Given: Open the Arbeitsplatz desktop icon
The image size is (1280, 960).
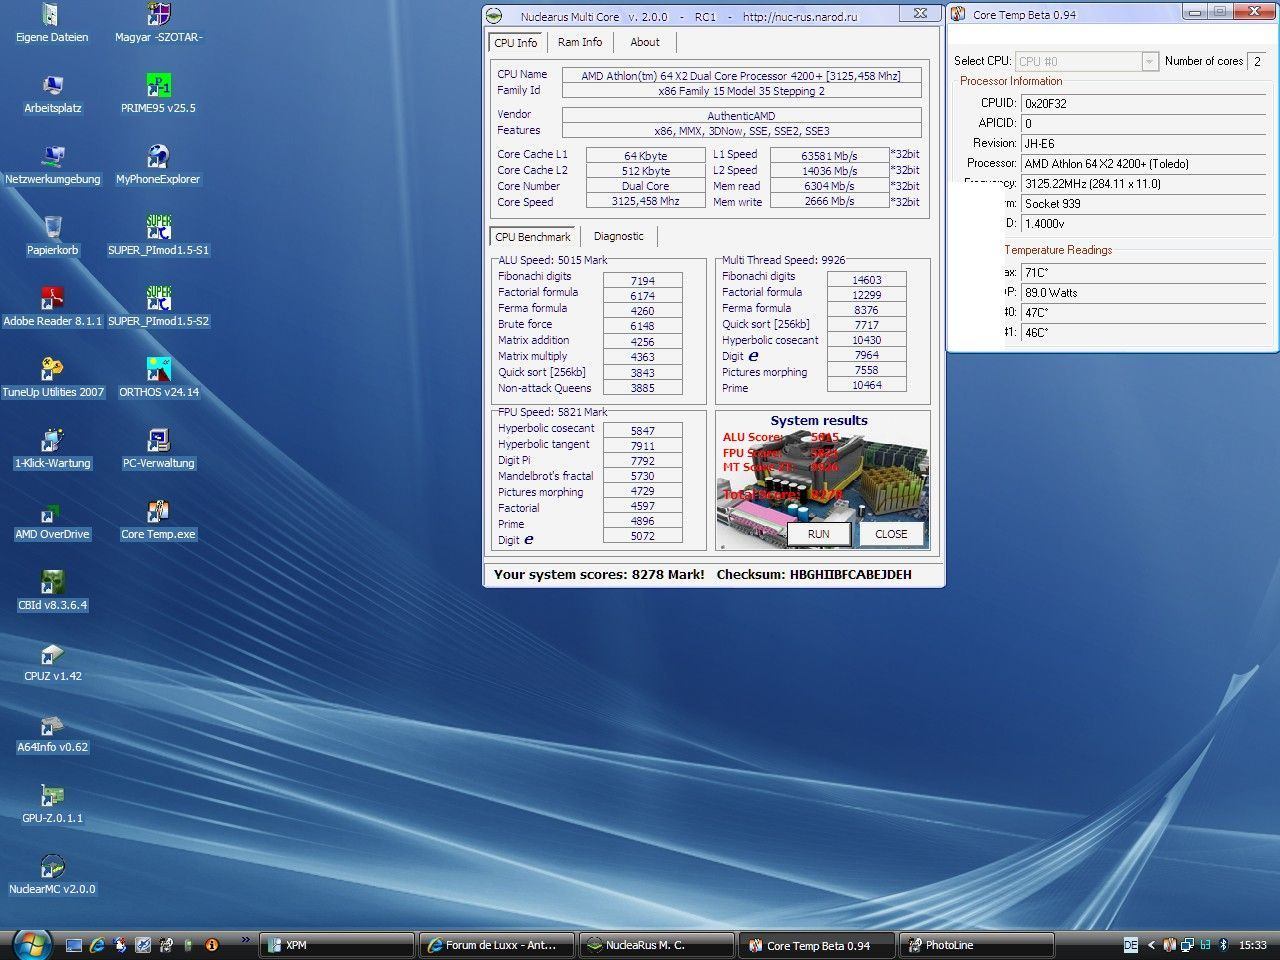Looking at the screenshot, I should pos(52,95).
